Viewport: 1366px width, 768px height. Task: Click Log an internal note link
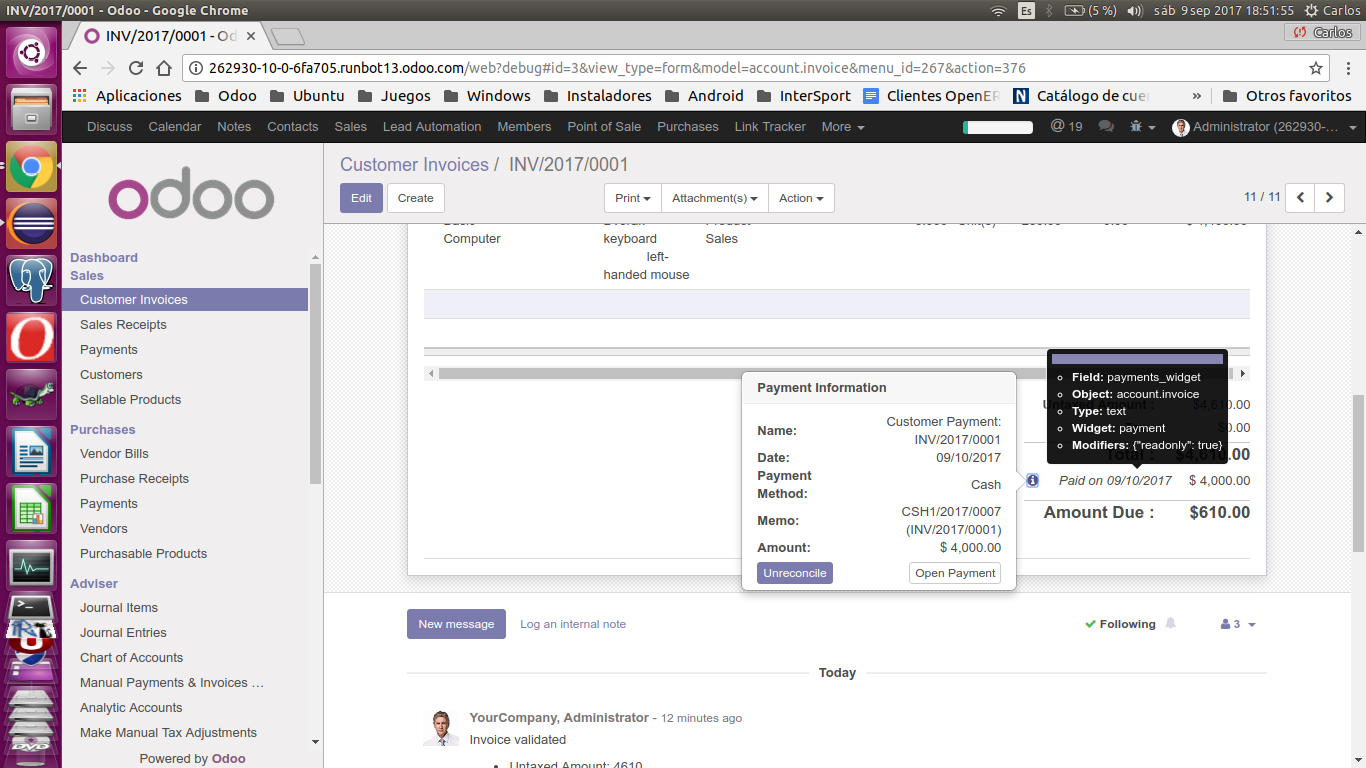[x=573, y=624]
